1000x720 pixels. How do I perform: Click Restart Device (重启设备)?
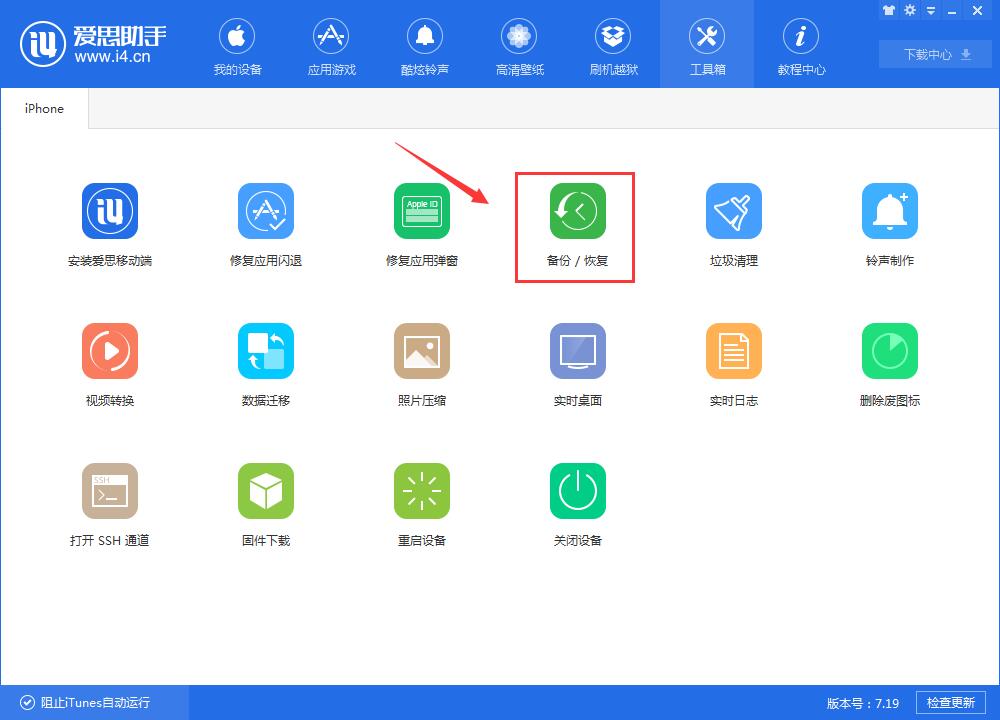point(422,502)
